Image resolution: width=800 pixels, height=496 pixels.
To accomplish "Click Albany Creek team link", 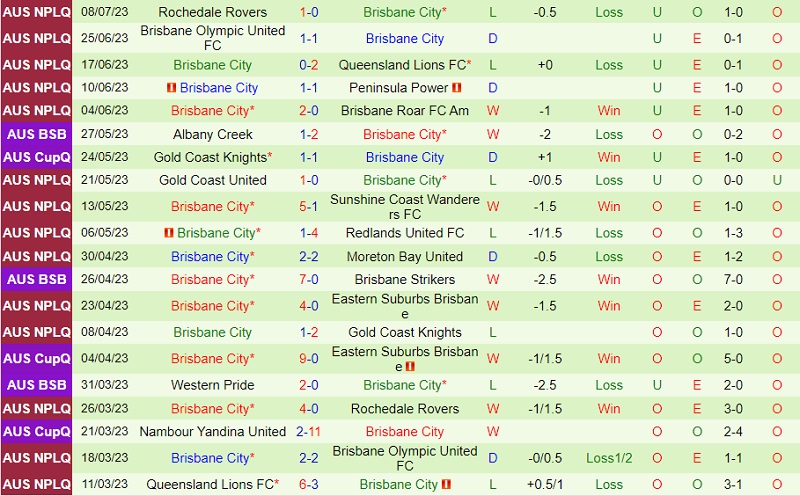I will coord(212,134).
